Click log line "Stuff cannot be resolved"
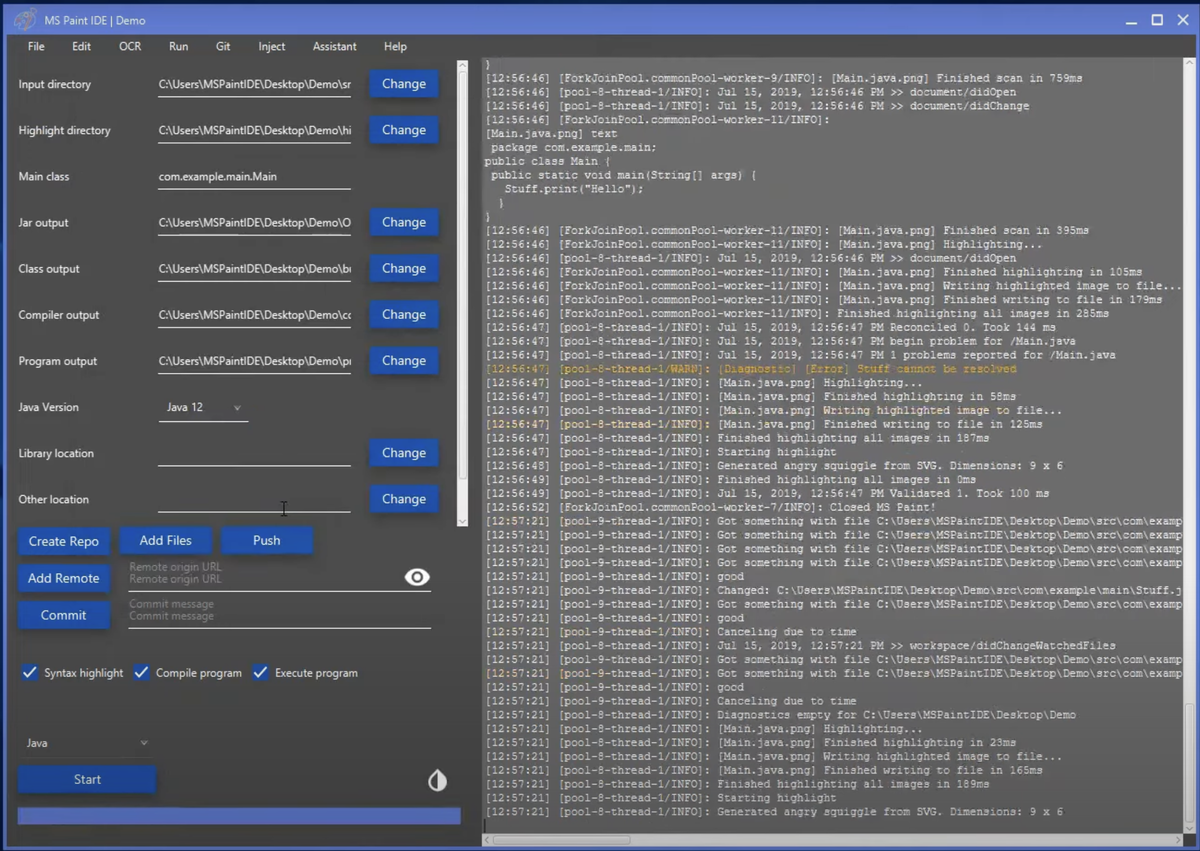 (x=751, y=369)
